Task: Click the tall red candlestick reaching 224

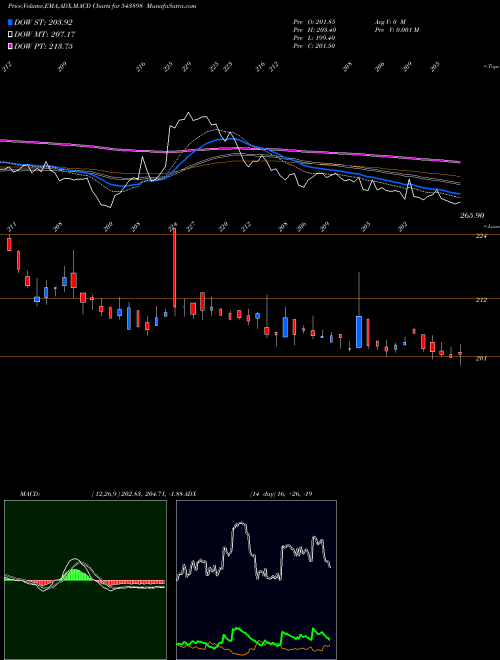Action: 174,268
